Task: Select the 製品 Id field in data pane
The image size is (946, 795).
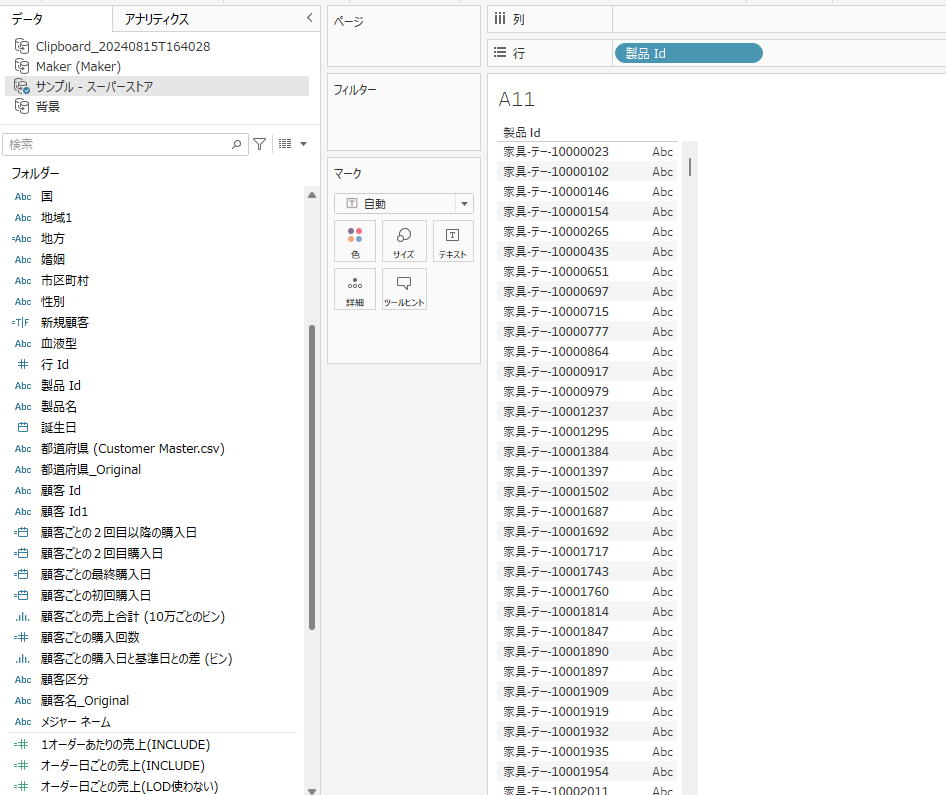Action: click(60, 385)
